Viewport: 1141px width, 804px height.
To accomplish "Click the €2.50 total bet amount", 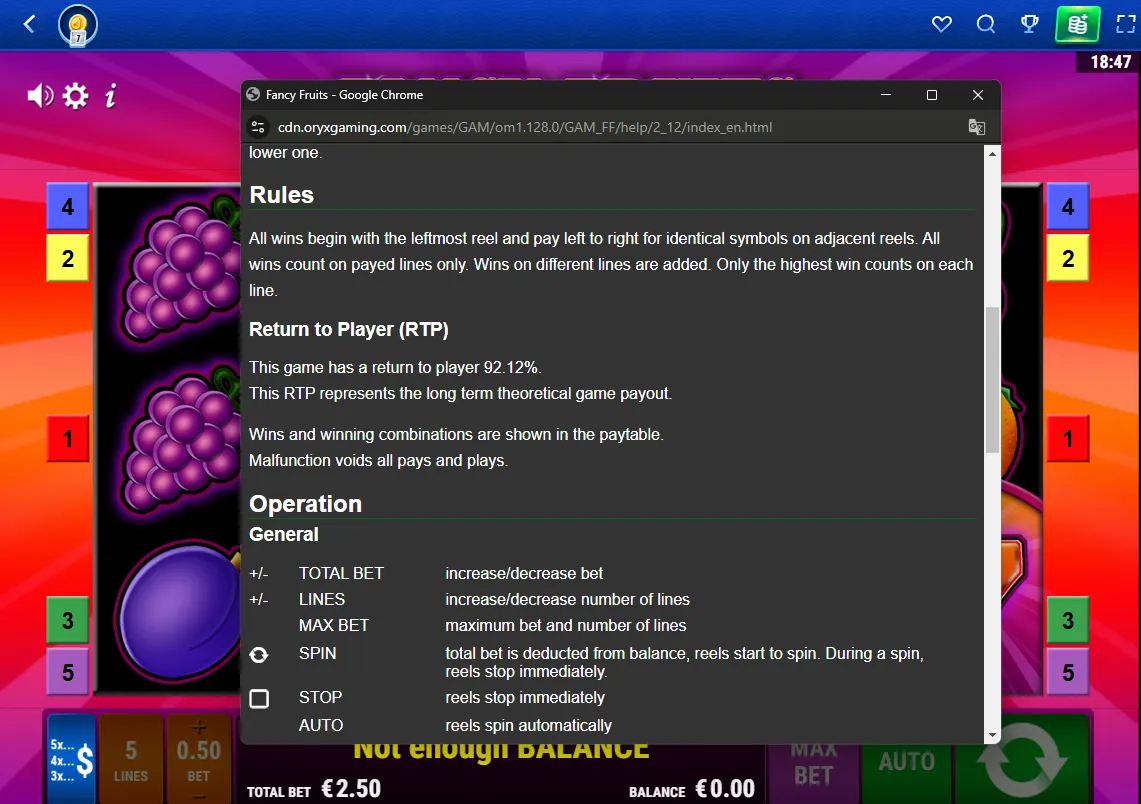I will (351, 789).
